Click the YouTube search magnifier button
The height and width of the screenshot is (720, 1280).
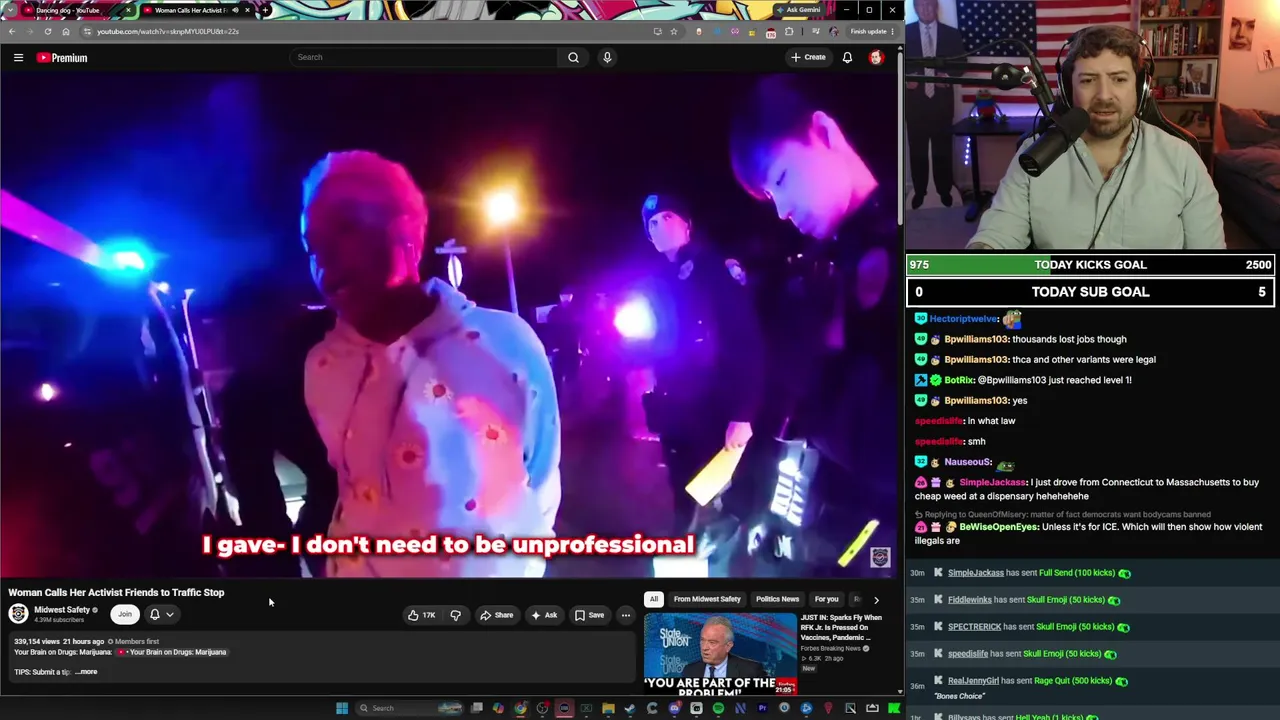pos(573,57)
